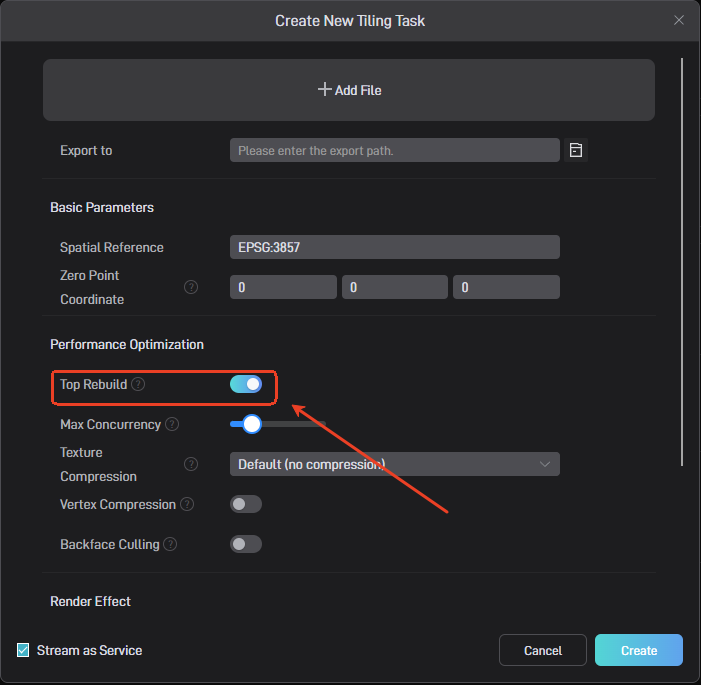Click the second Zero Point Coordinate field
The image size is (701, 685).
pyautogui.click(x=395, y=287)
